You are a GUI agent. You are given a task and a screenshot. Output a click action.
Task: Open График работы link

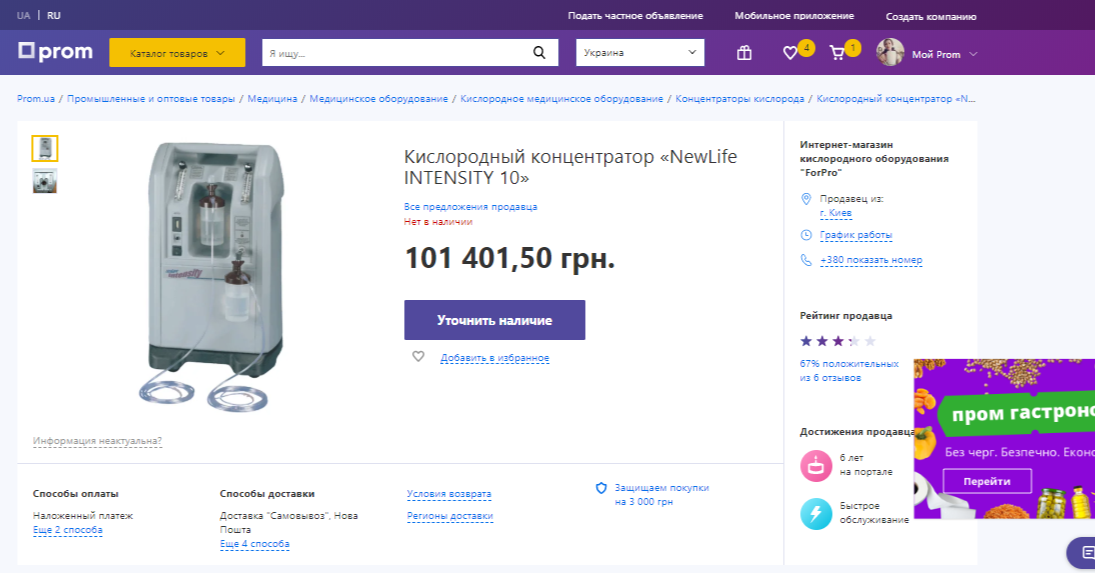pyautogui.click(x=856, y=235)
